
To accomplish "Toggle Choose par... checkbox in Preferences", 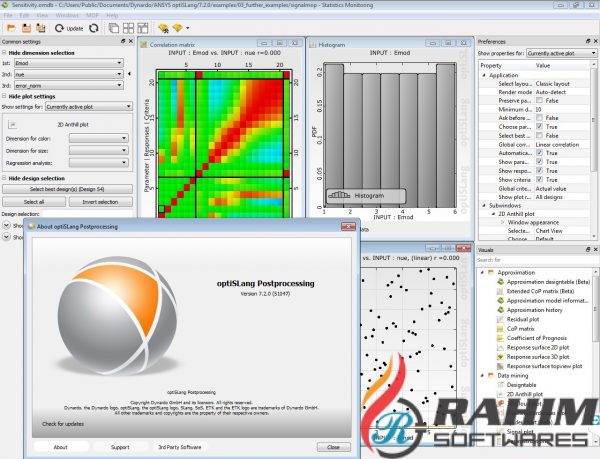I will [x=539, y=127].
